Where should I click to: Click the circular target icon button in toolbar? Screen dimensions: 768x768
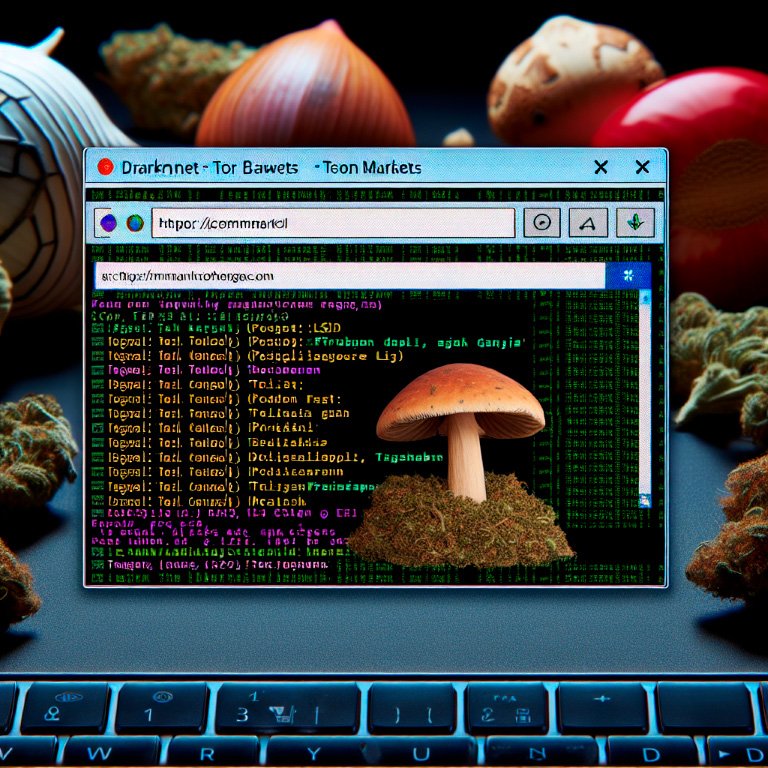click(542, 223)
